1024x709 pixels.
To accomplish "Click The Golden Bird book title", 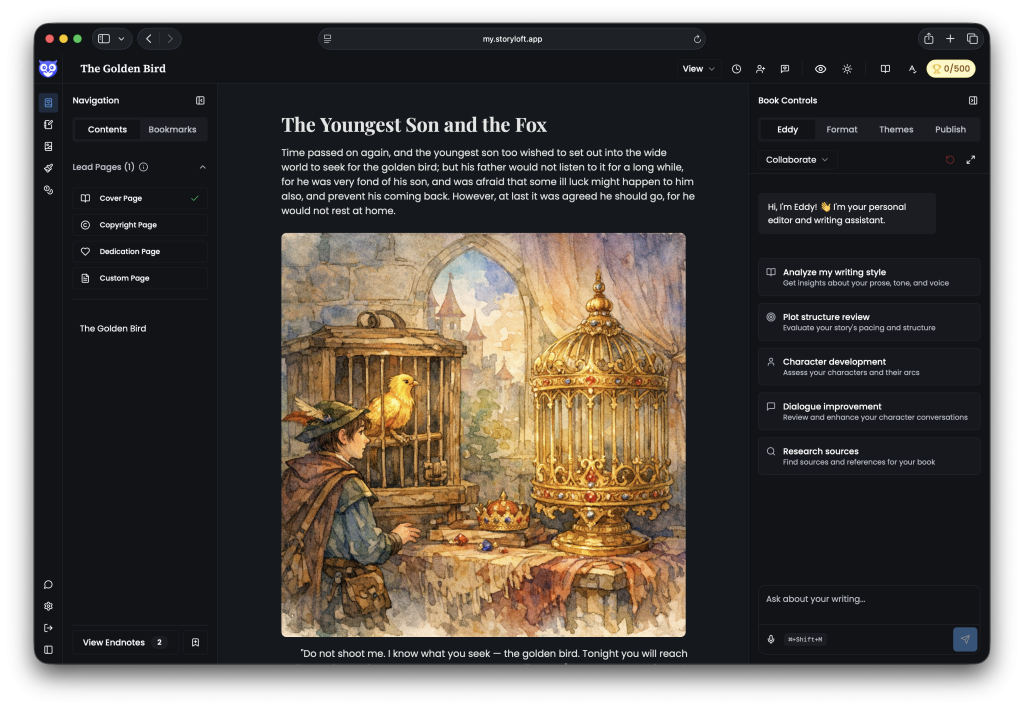I will (123, 69).
